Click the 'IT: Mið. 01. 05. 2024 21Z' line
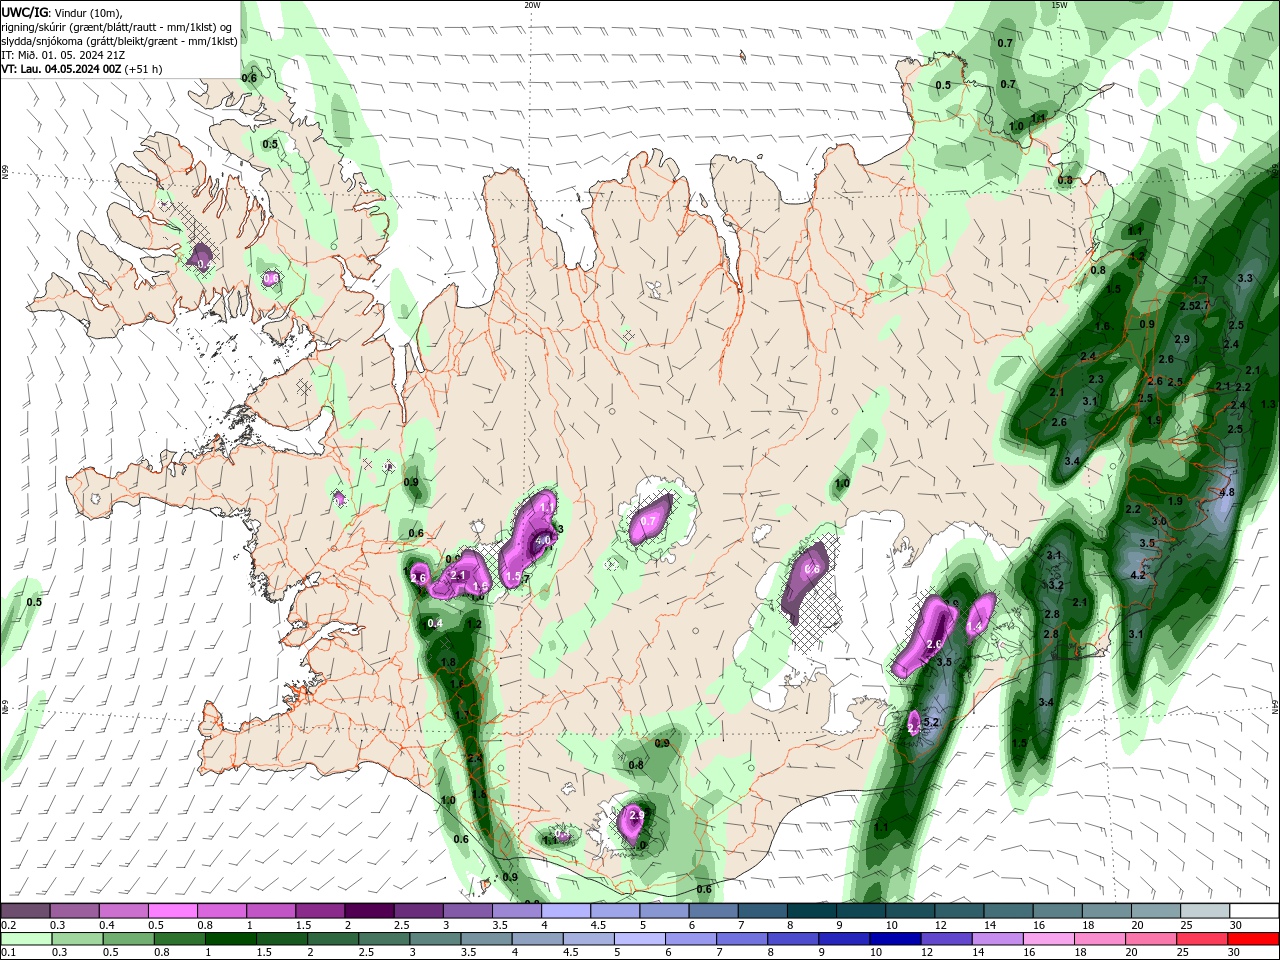This screenshot has width=1280, height=960. click(63, 55)
